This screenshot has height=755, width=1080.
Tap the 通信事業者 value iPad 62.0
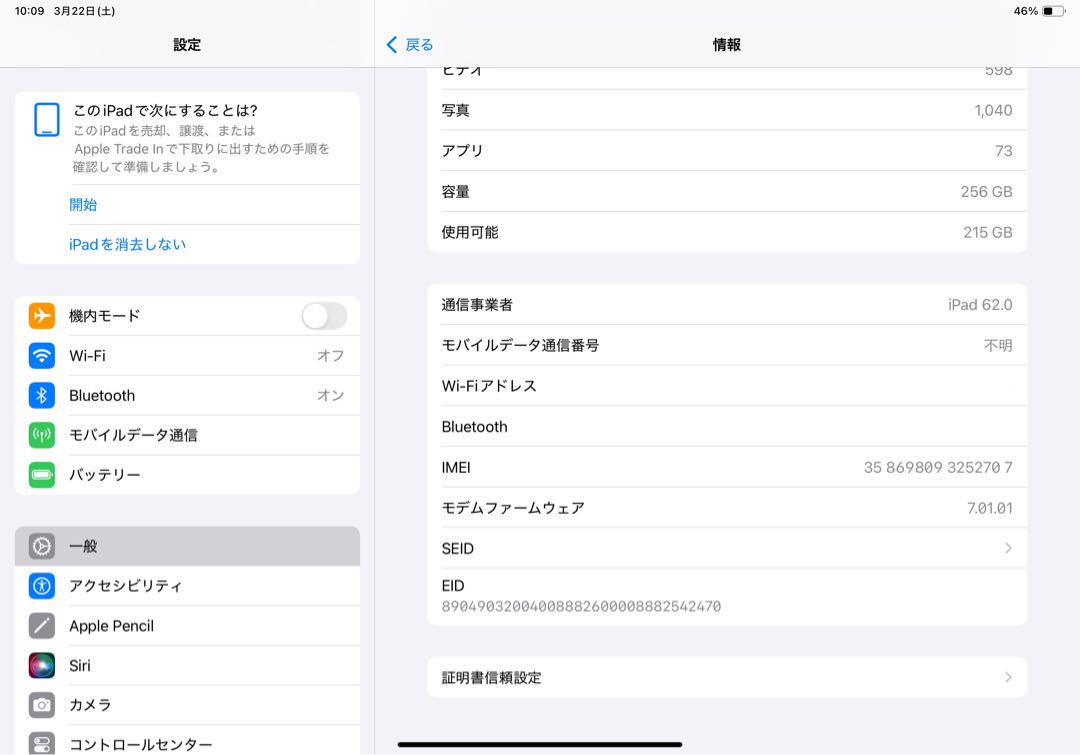point(980,304)
